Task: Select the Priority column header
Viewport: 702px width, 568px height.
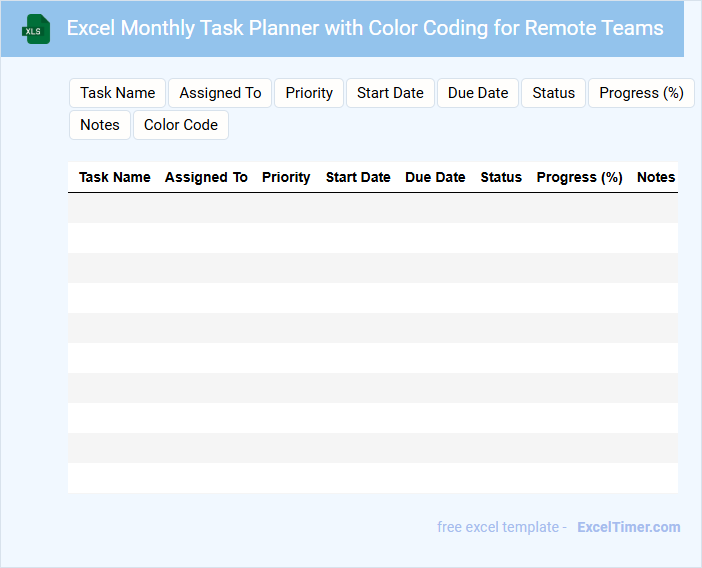Action: coord(286,177)
